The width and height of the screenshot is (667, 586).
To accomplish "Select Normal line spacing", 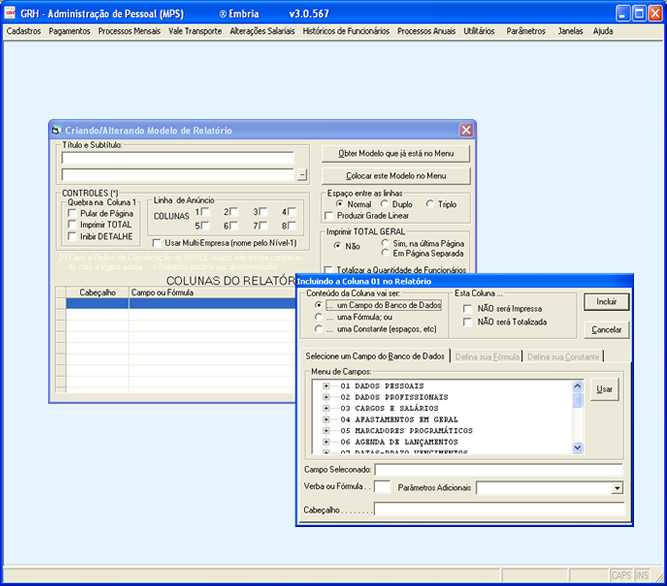I will 339,204.
